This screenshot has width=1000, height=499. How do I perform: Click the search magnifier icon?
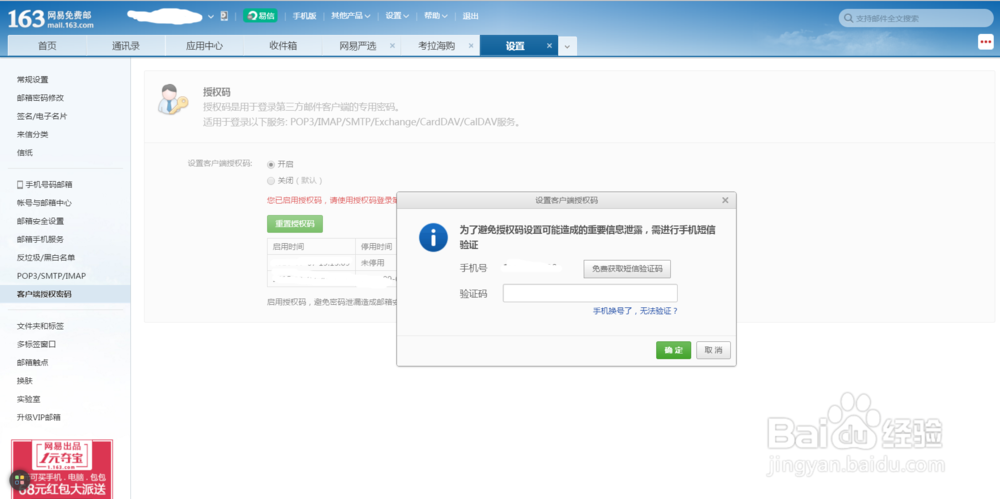[848, 19]
